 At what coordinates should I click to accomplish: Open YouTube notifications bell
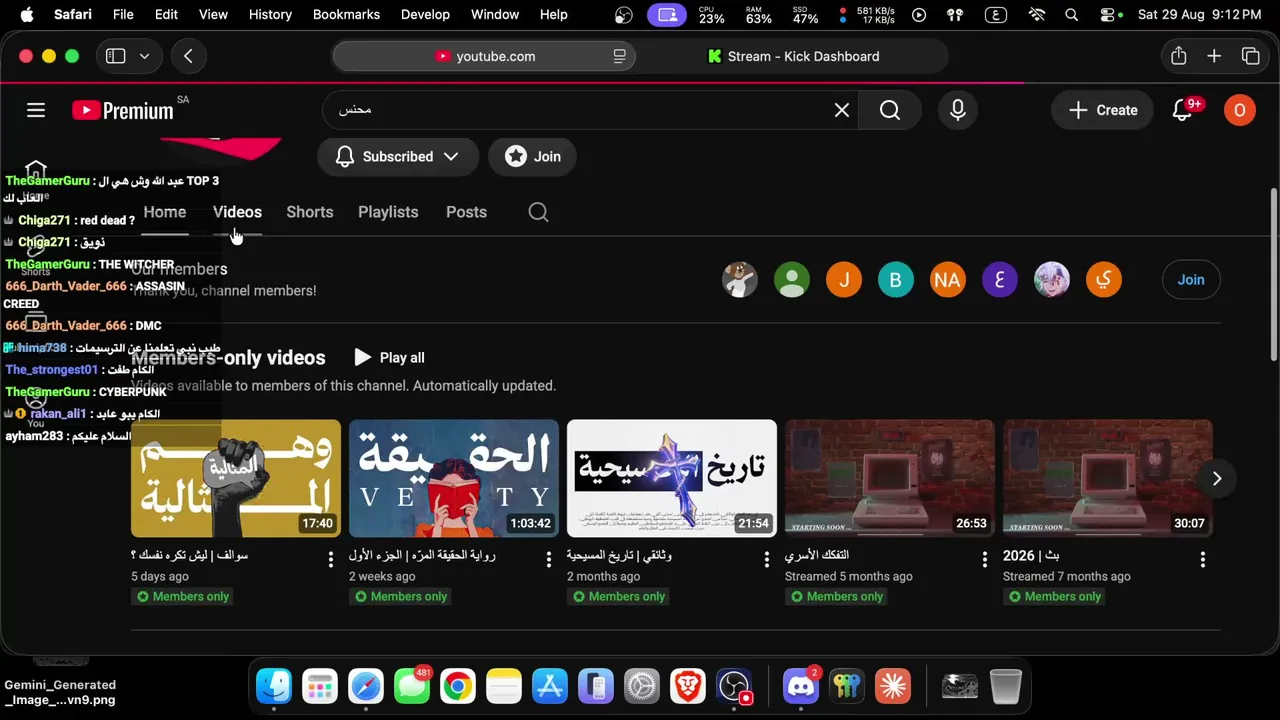1183,110
